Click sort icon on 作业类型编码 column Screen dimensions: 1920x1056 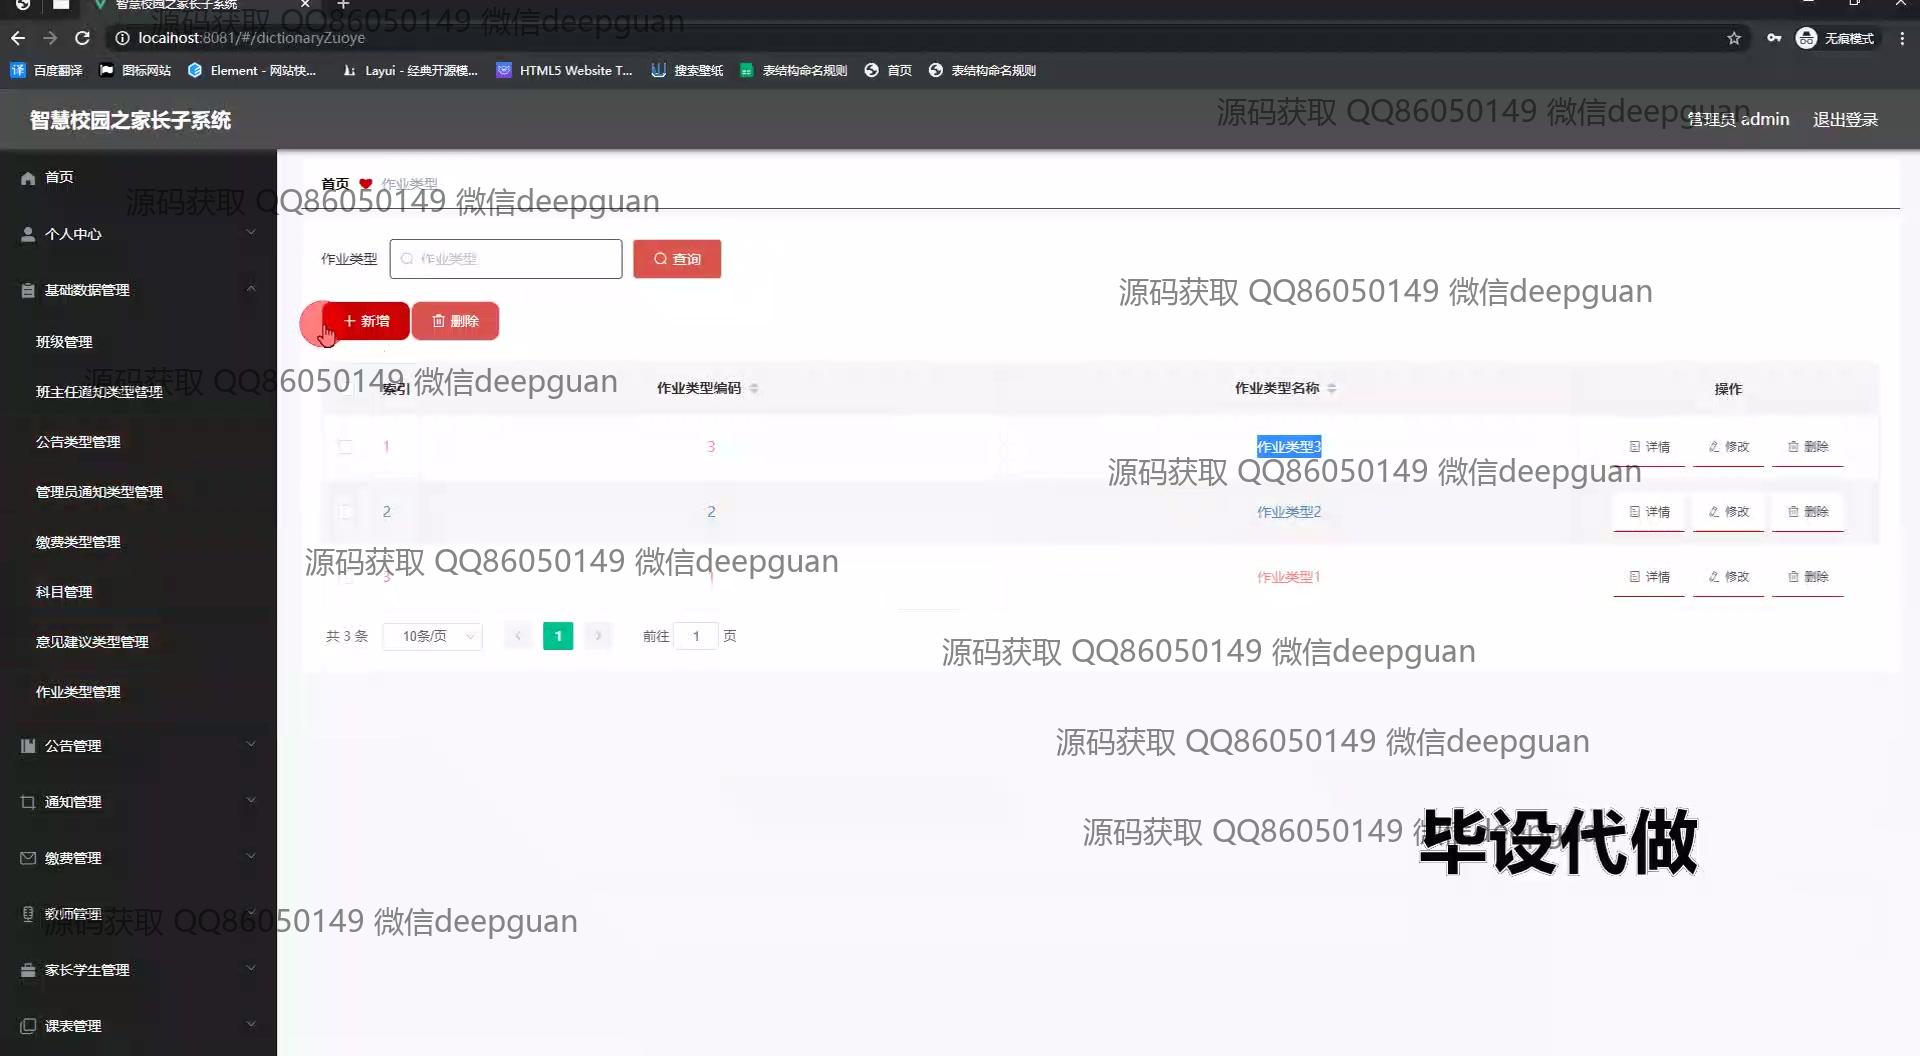coord(754,388)
